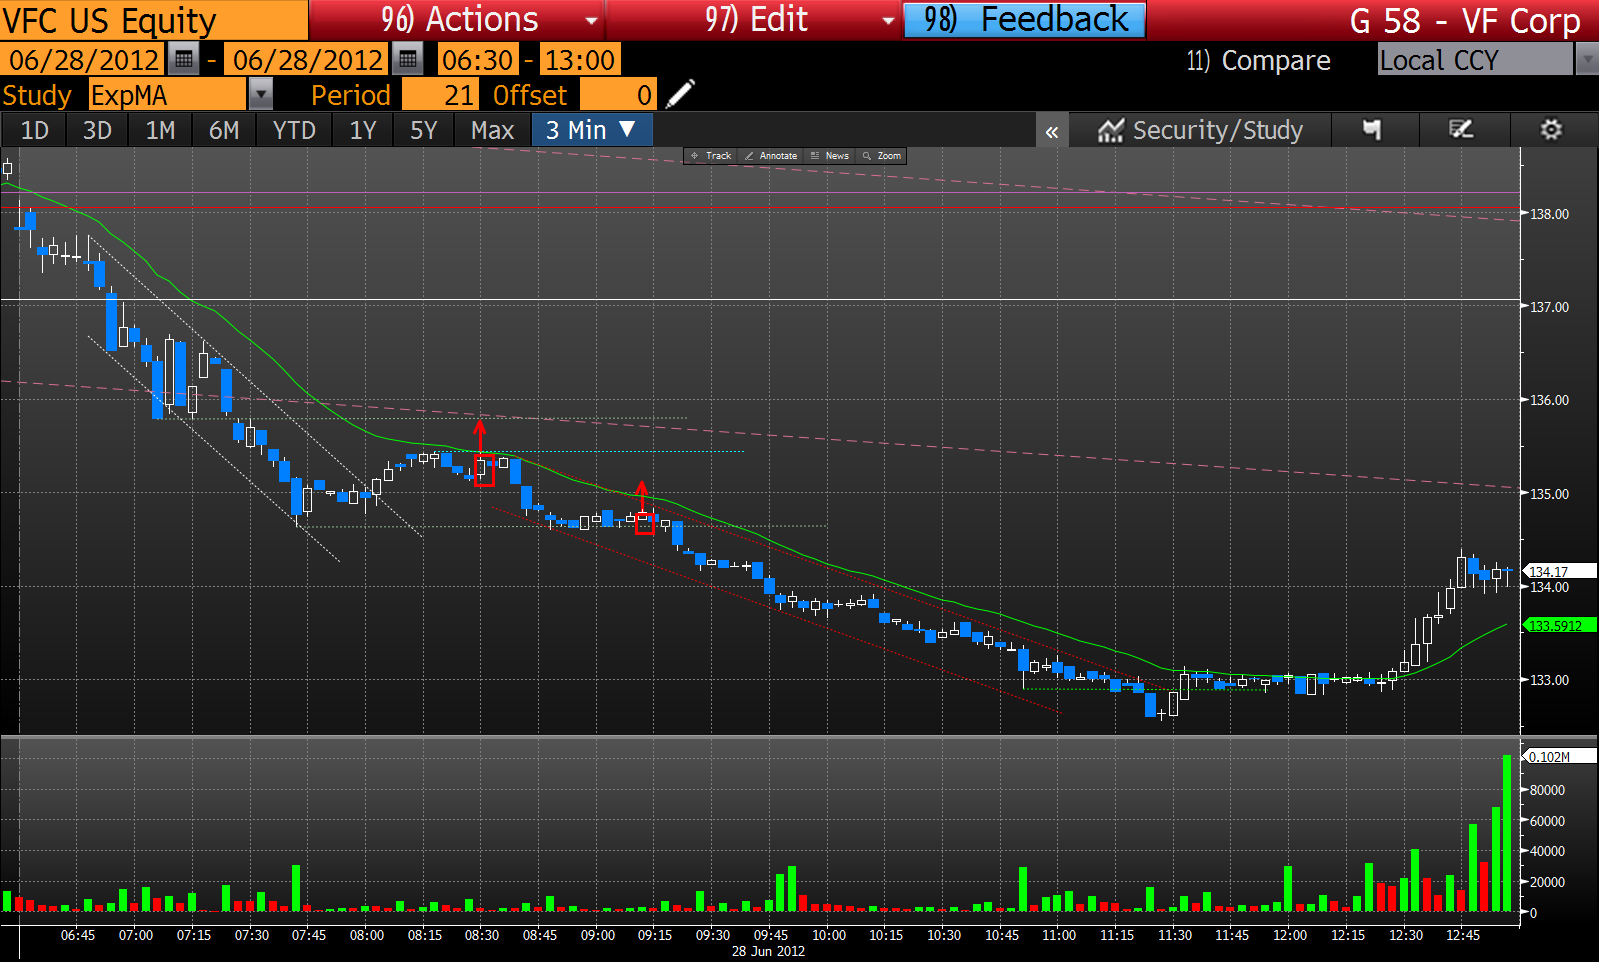The height and width of the screenshot is (962, 1599).
Task: Click the 138.00 price axis label
Action: pos(1549,214)
